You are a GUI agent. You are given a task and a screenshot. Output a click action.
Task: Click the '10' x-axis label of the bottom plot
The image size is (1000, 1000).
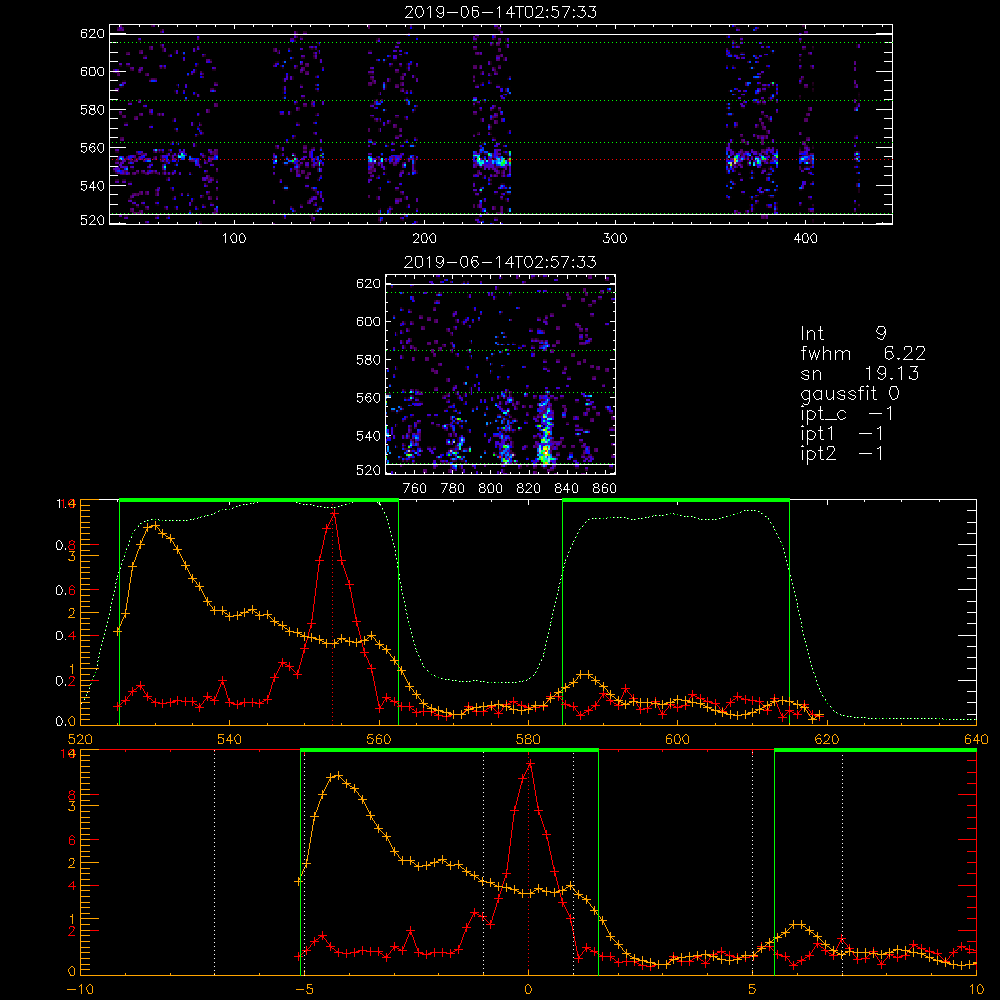click(x=976, y=989)
